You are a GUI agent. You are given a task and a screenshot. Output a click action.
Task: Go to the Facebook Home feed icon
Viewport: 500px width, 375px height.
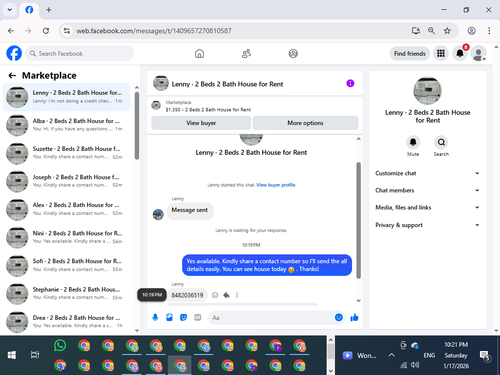click(199, 53)
